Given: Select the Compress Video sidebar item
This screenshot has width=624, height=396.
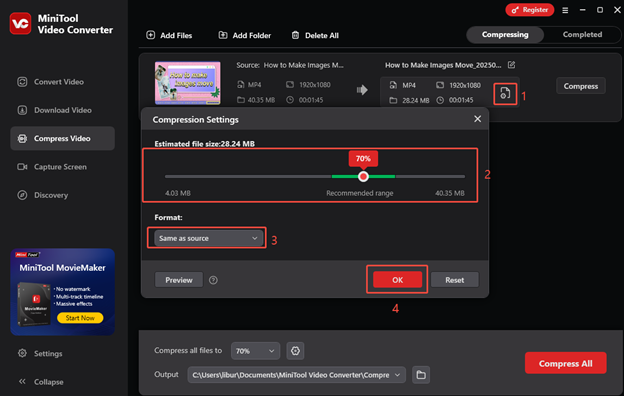Looking at the screenshot, I should (62, 139).
